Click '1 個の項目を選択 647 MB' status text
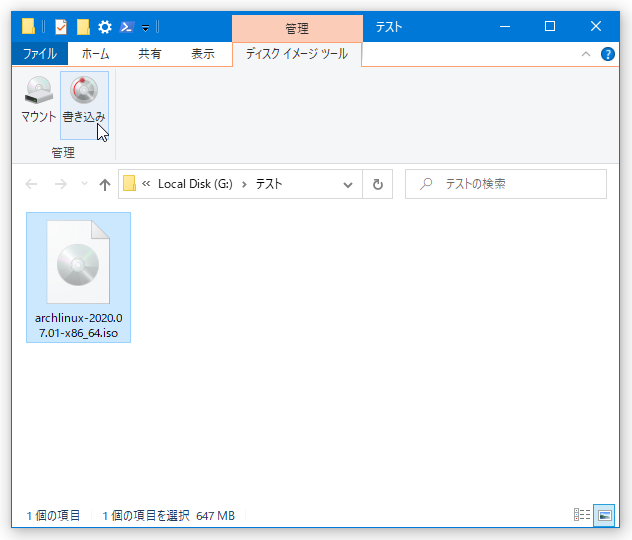Image resolution: width=632 pixels, height=540 pixels. [x=168, y=515]
